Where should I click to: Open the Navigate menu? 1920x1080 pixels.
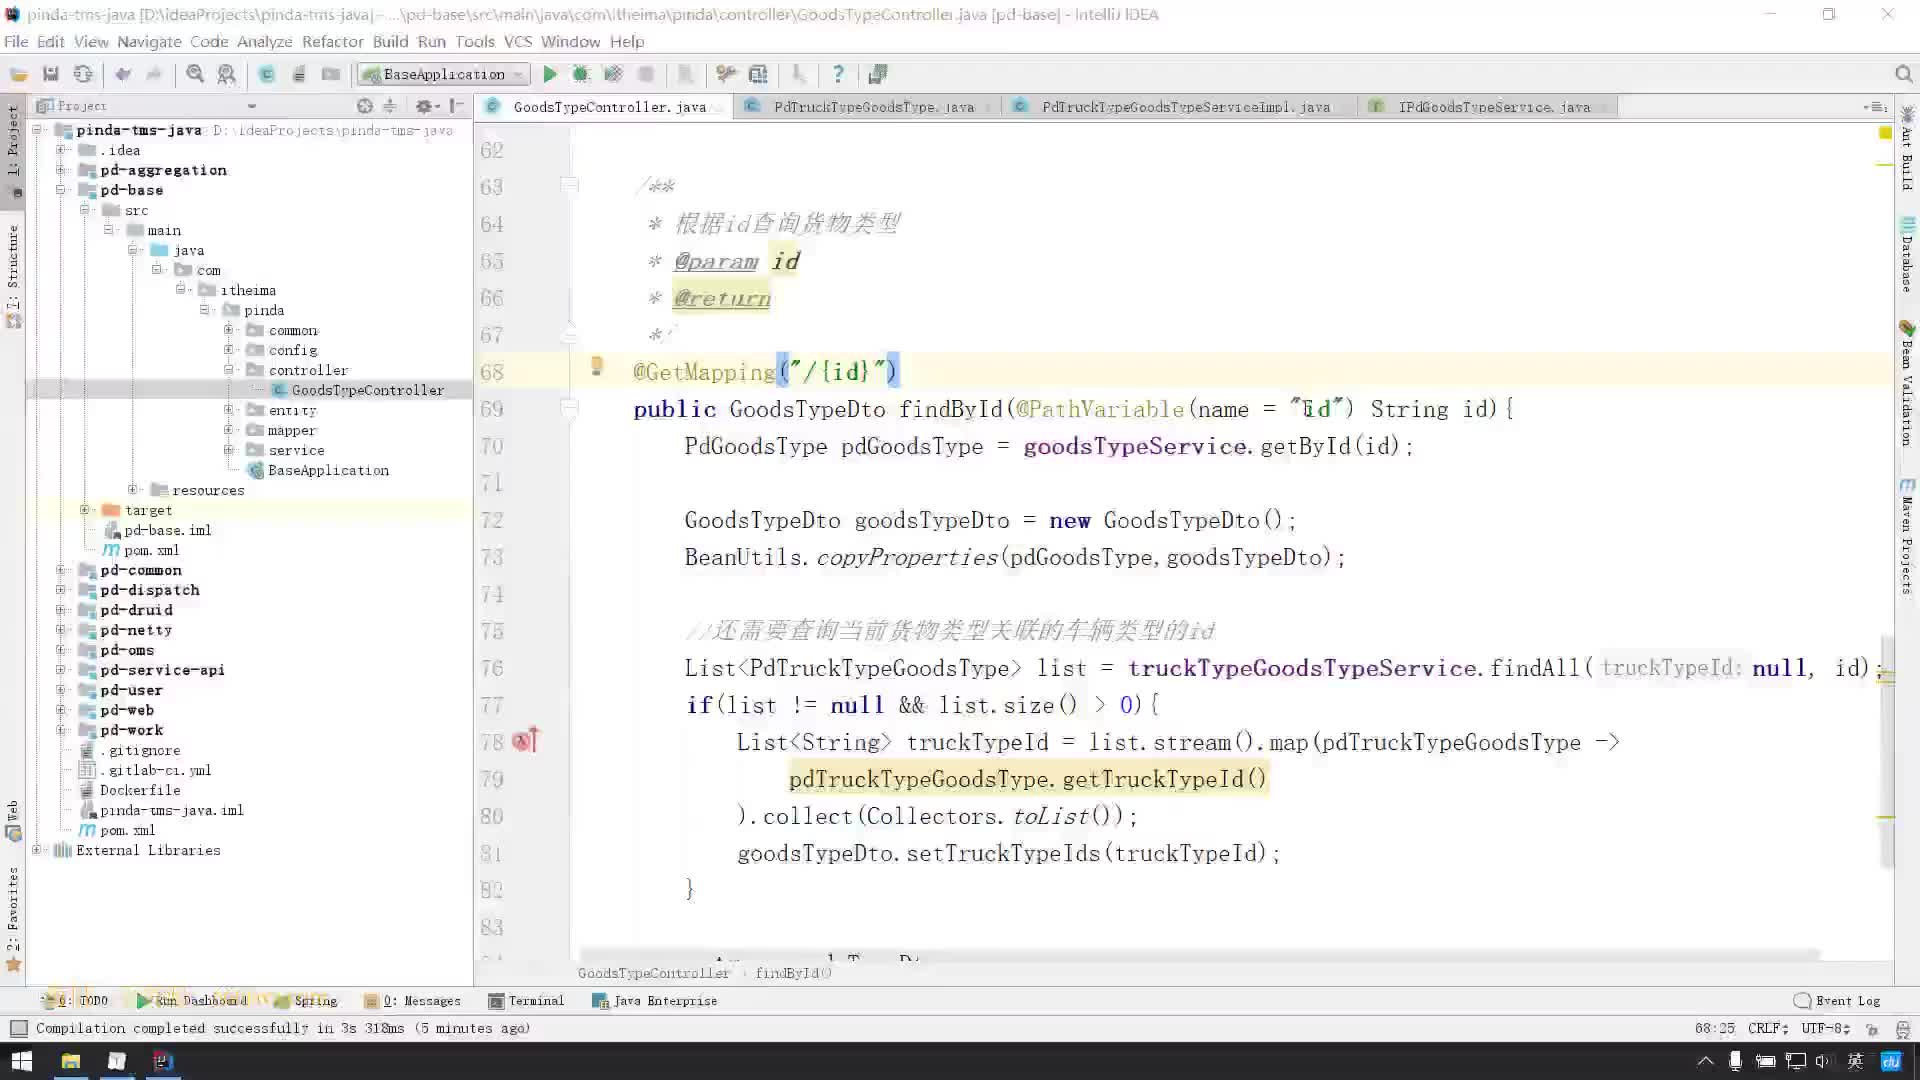pos(149,42)
